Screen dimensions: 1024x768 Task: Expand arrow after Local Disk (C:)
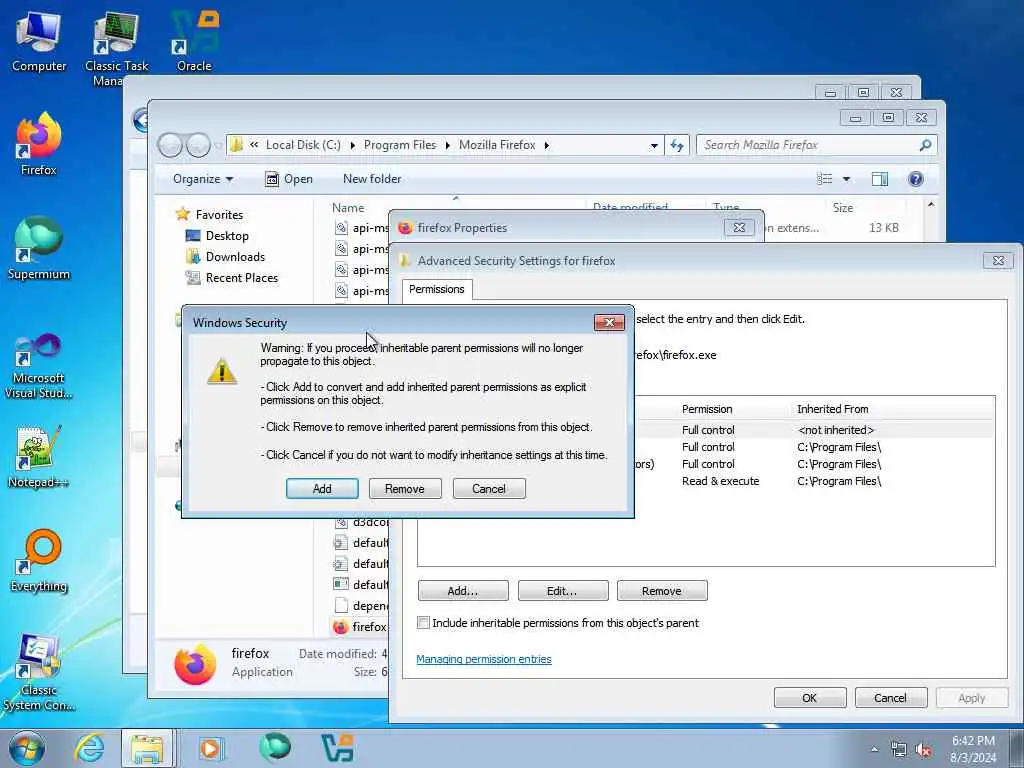(x=353, y=145)
